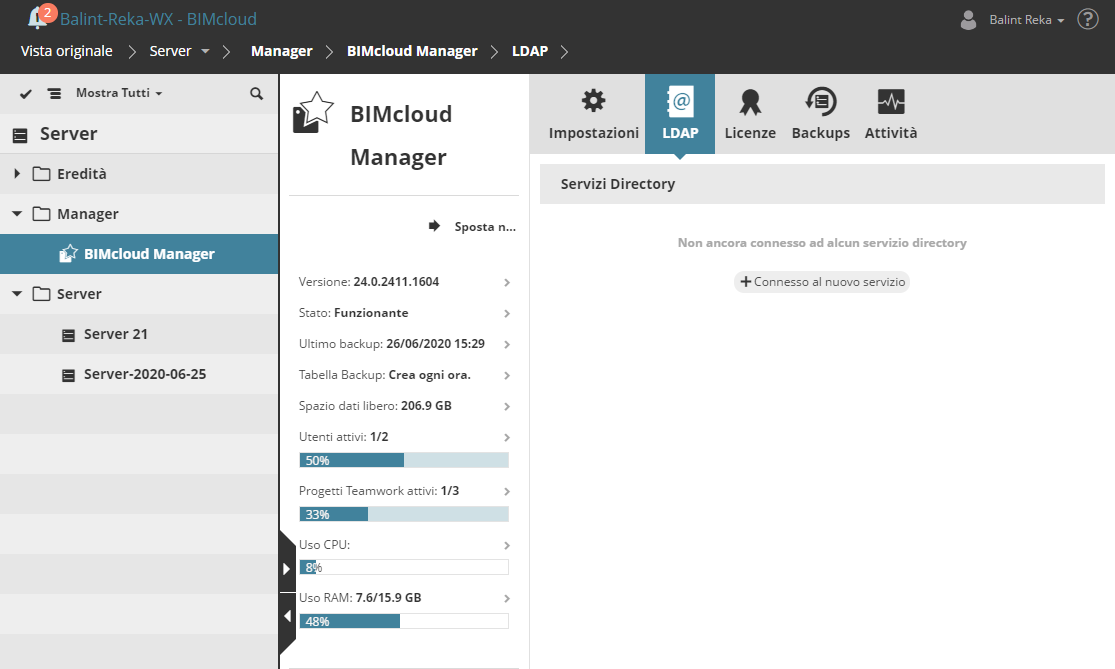This screenshot has height=669, width=1115.
Task: Expand the Versione details chevron
Action: (x=507, y=282)
